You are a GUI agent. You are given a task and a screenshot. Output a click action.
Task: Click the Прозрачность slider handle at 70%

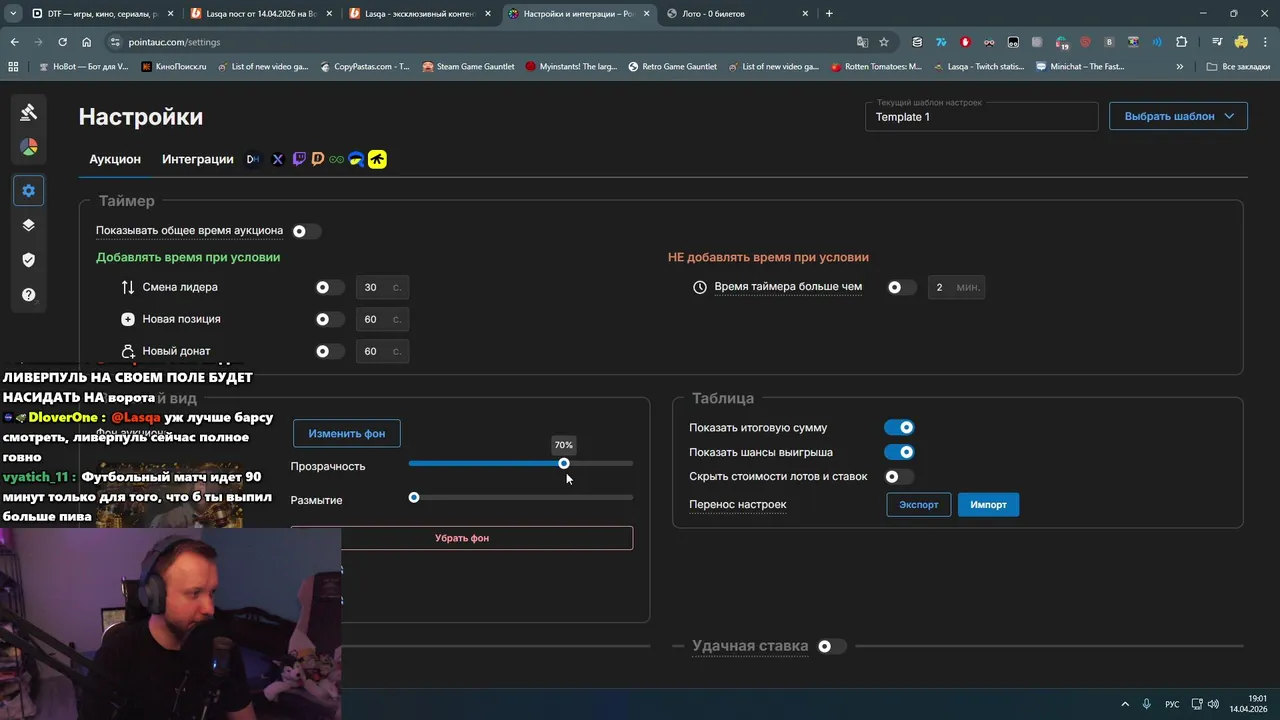pyautogui.click(x=564, y=463)
